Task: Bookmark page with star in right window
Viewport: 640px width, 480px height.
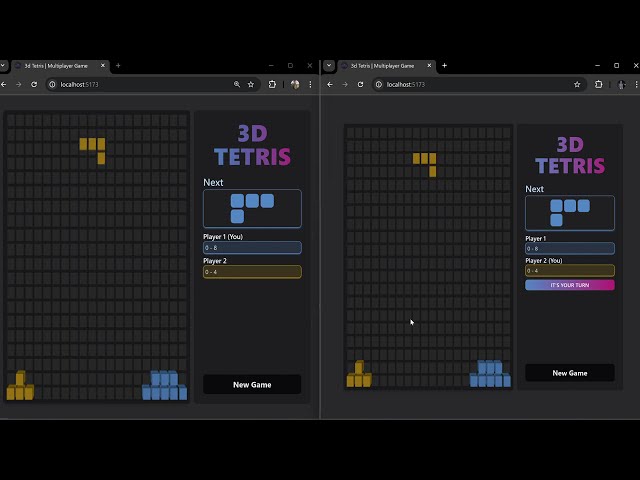Action: (x=577, y=84)
